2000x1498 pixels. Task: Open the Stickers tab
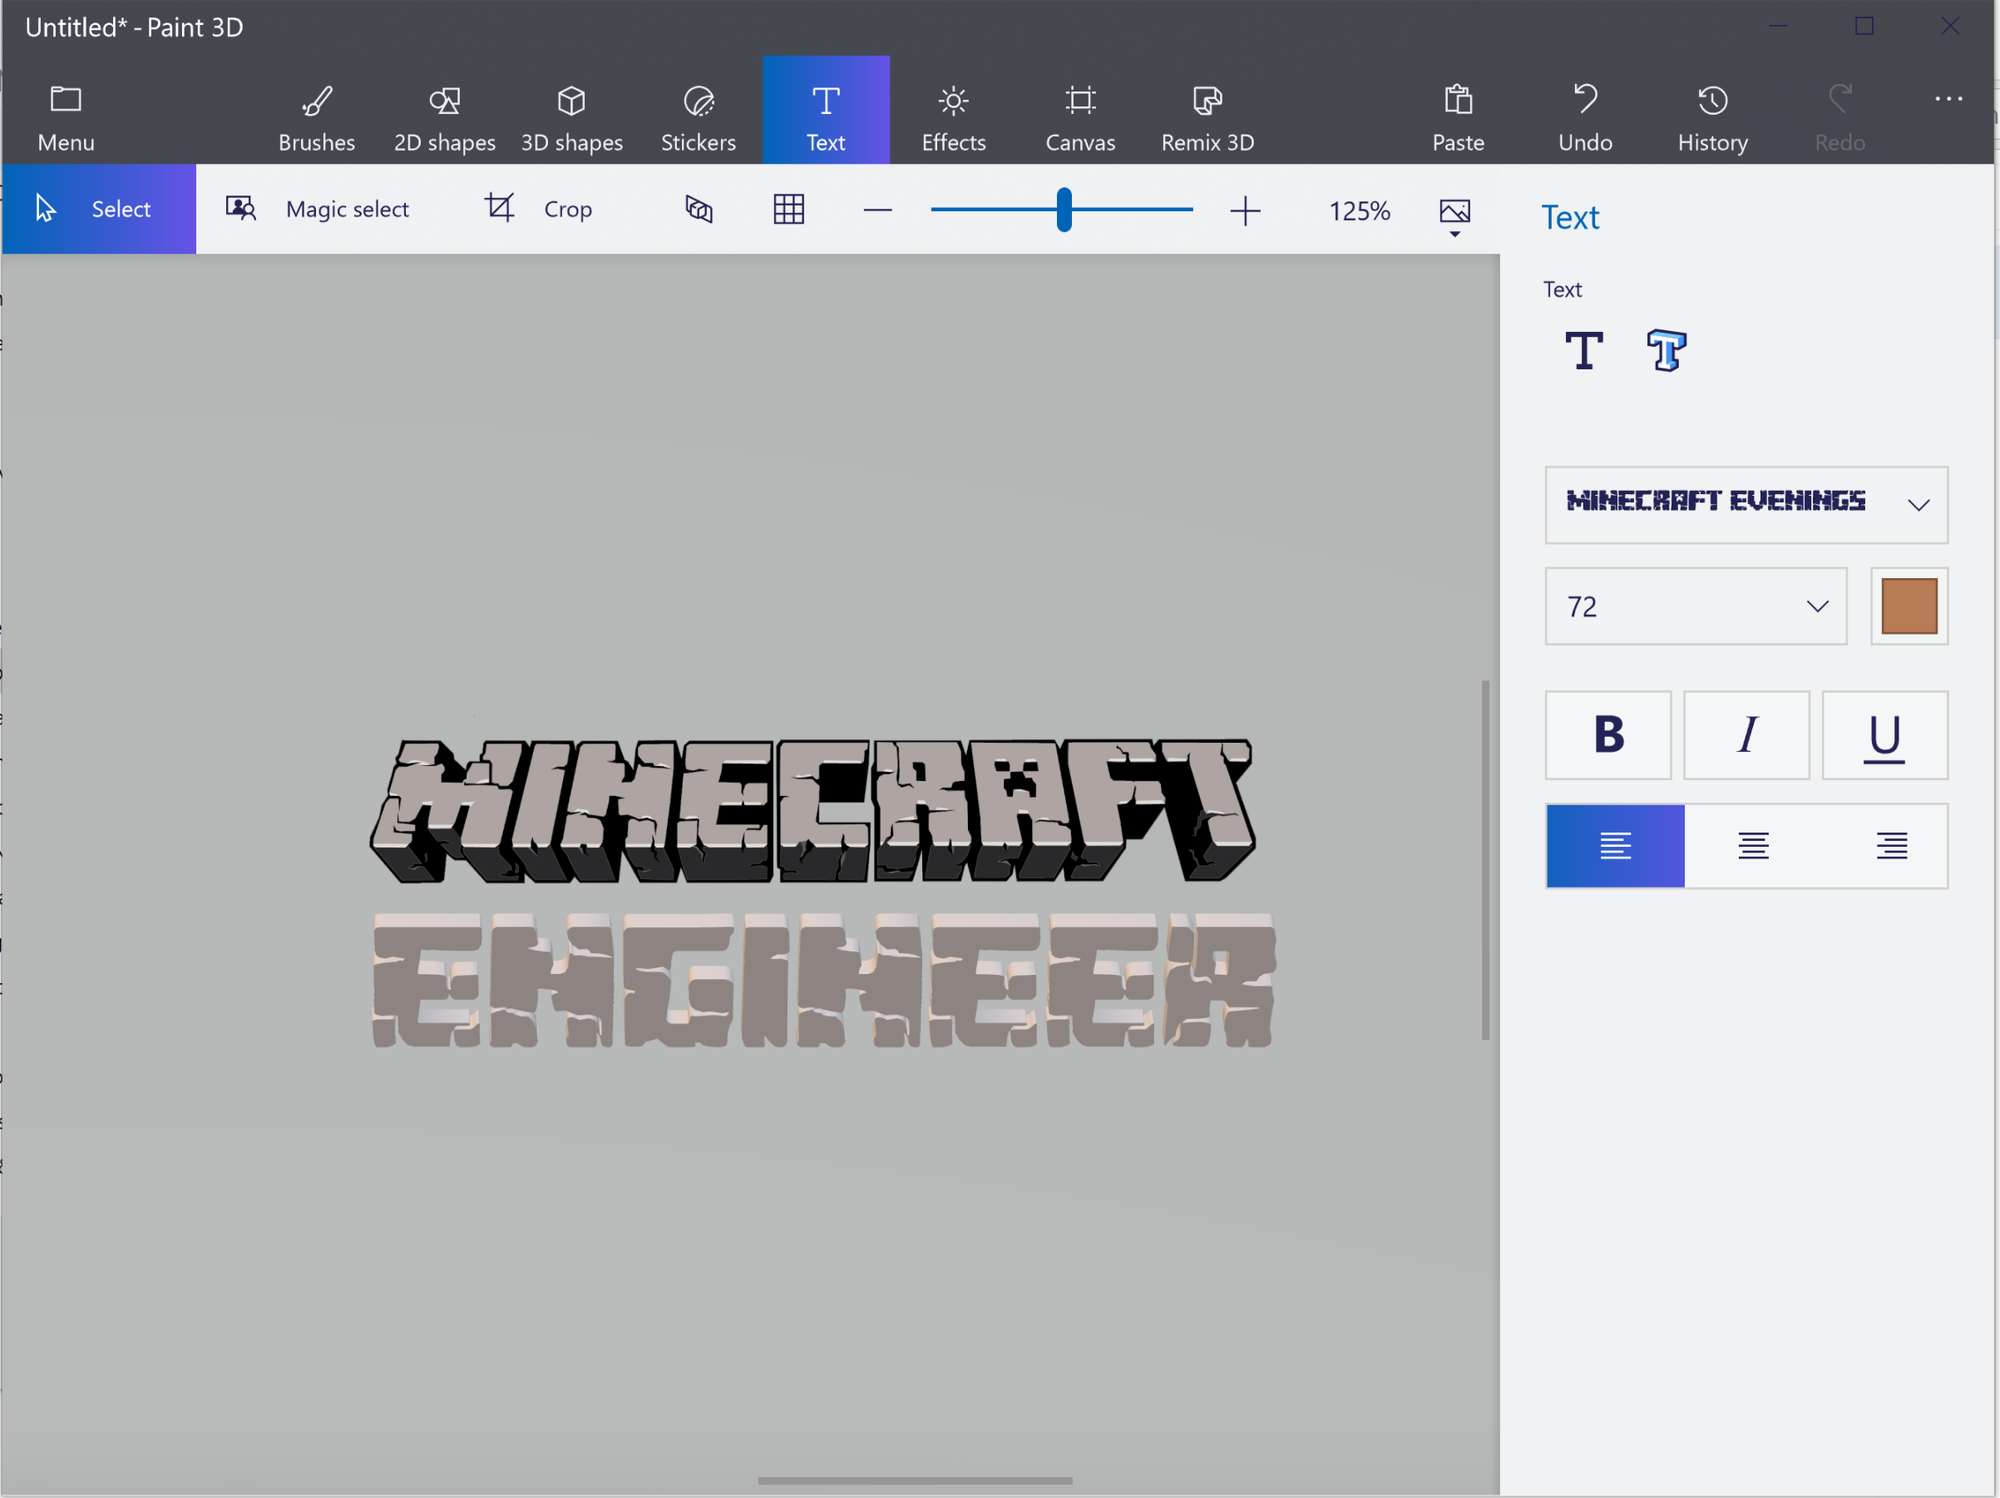(698, 118)
